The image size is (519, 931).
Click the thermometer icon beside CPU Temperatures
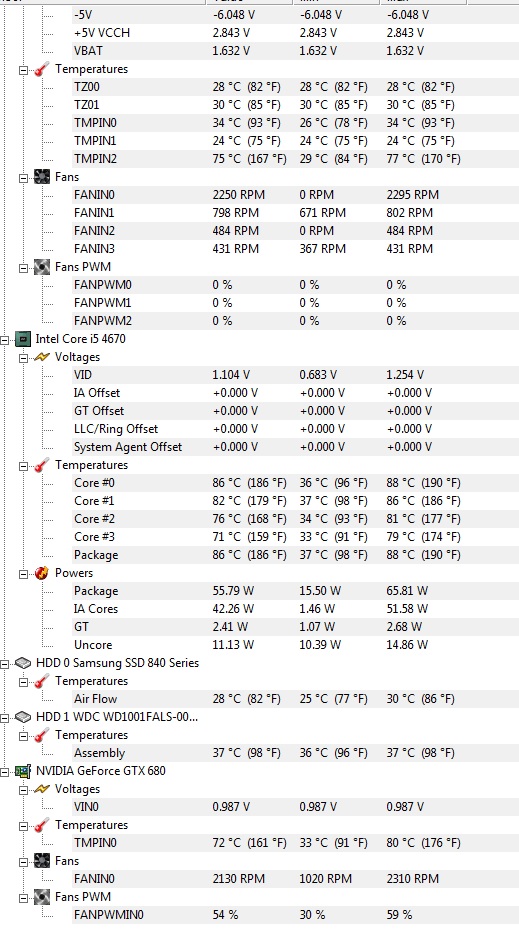point(42,465)
